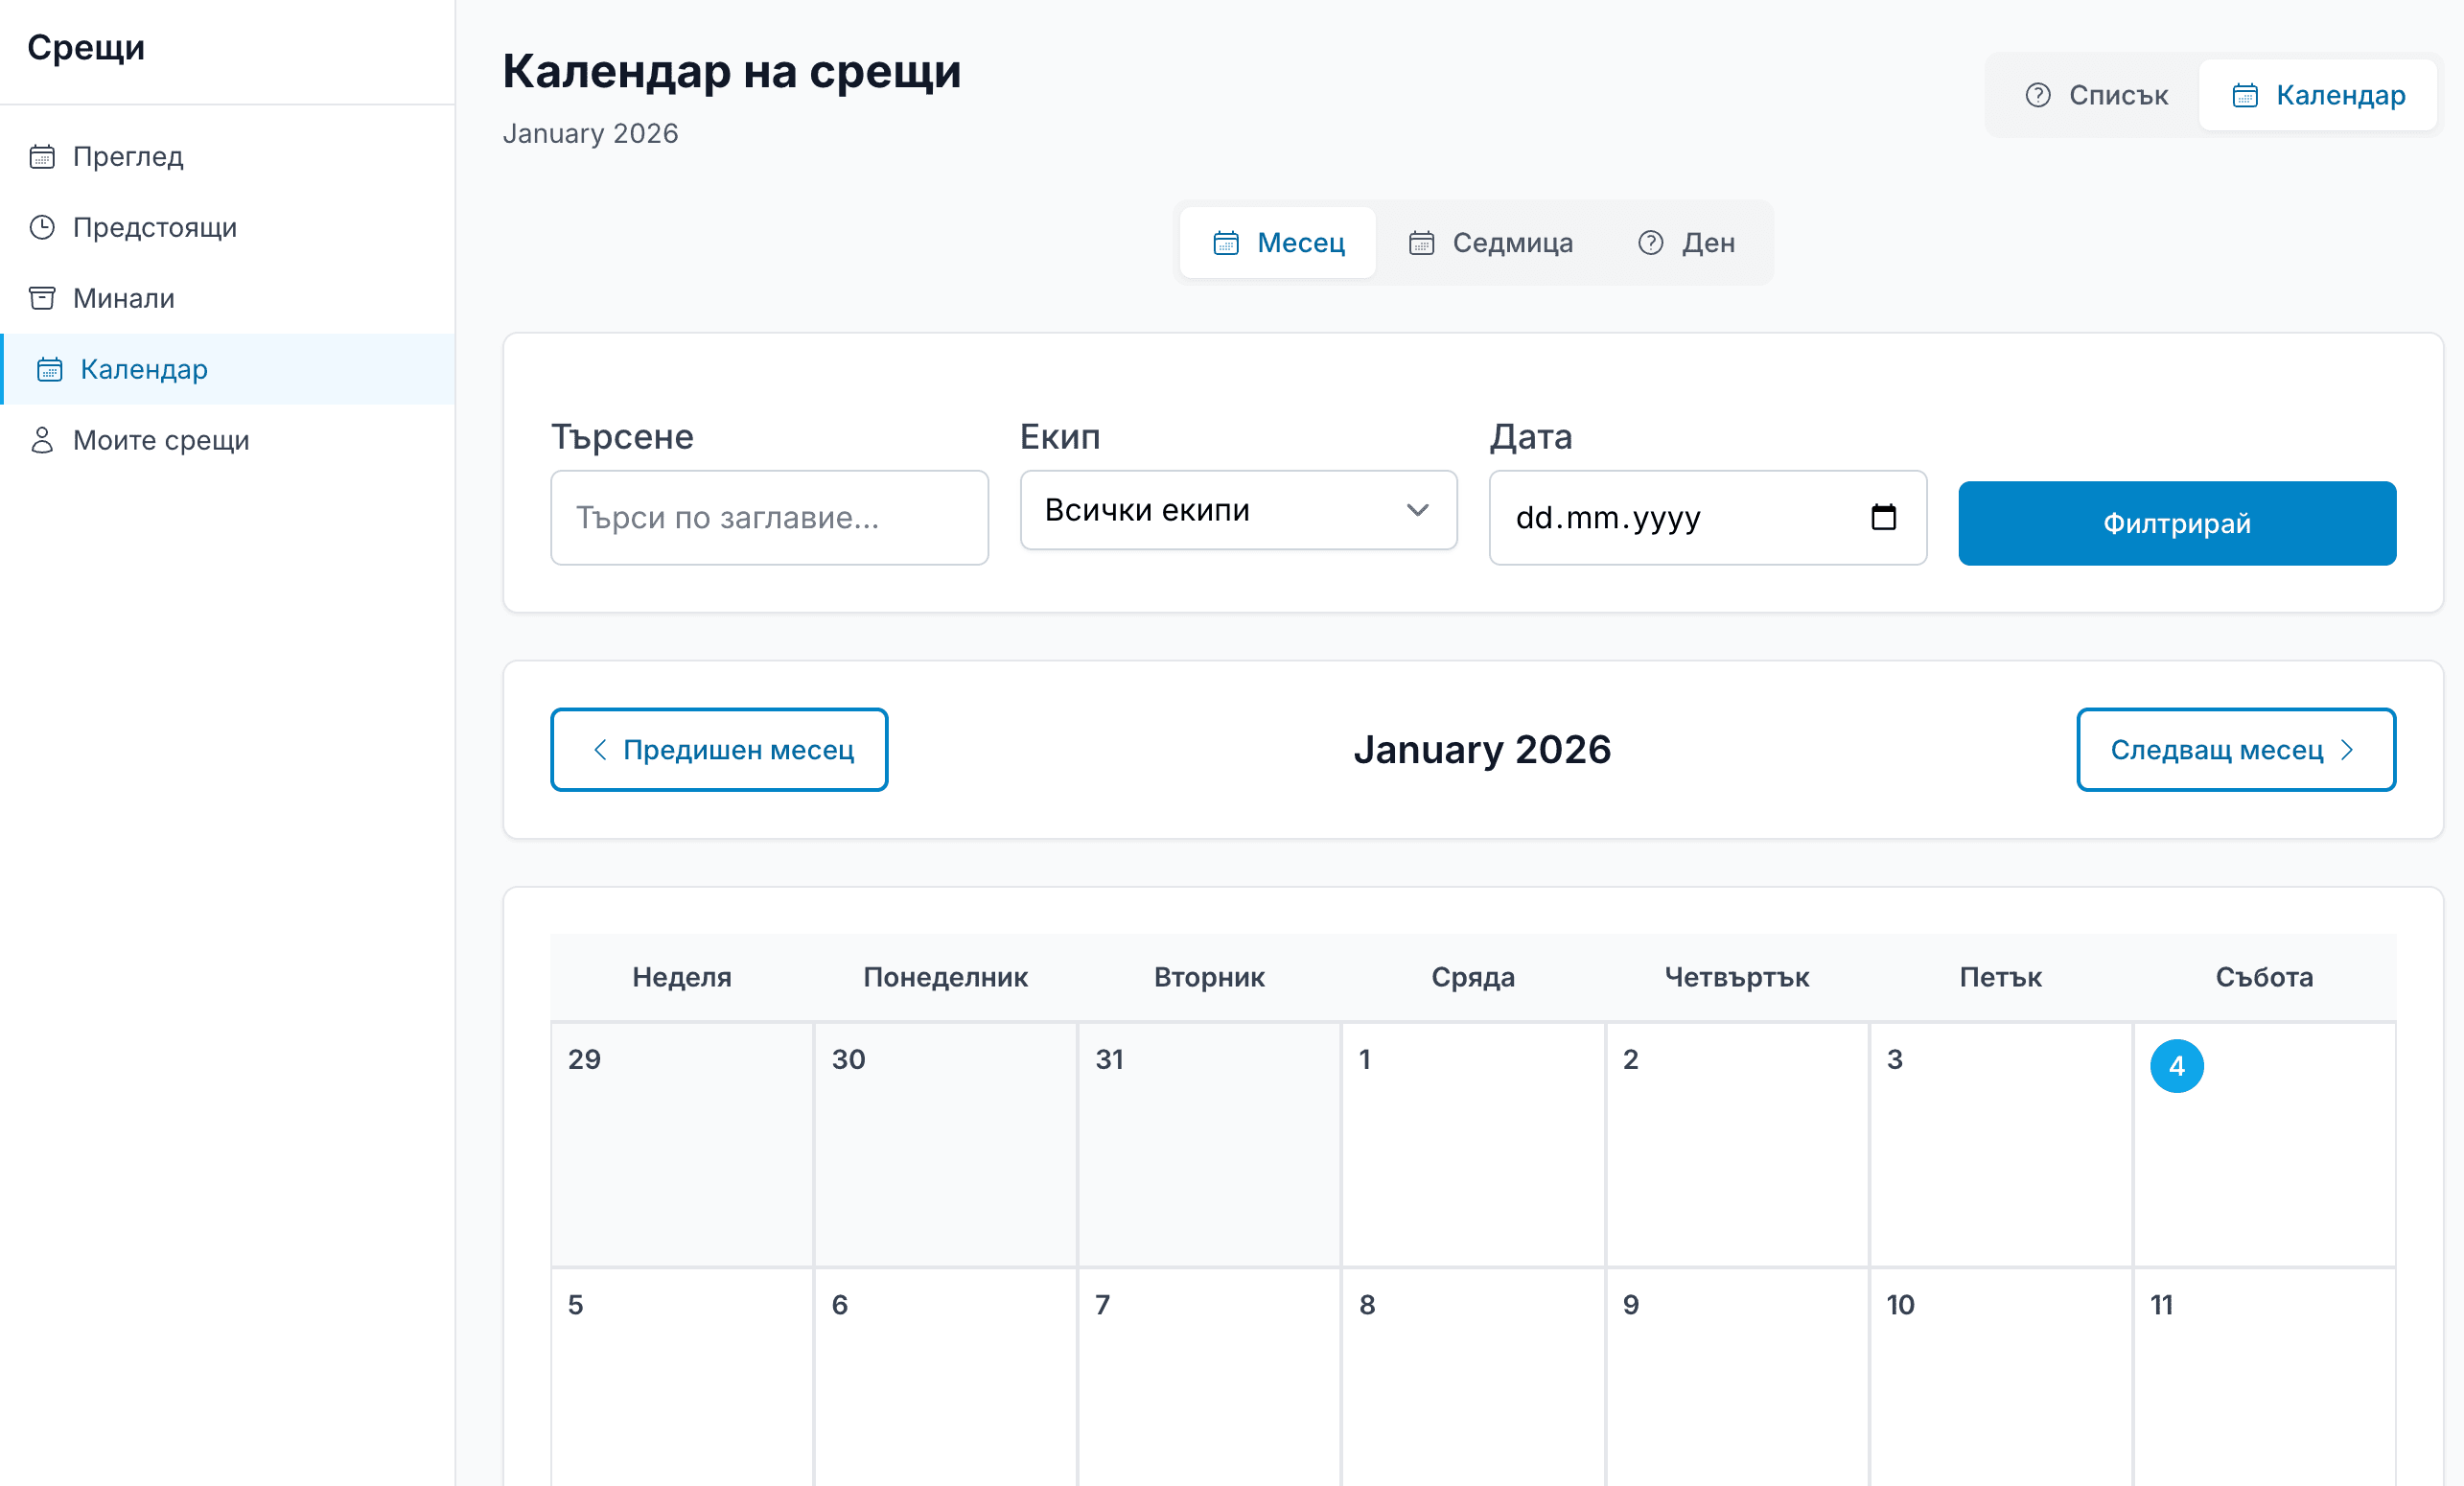Select highlighted day 4 in calendar

(x=2176, y=1065)
